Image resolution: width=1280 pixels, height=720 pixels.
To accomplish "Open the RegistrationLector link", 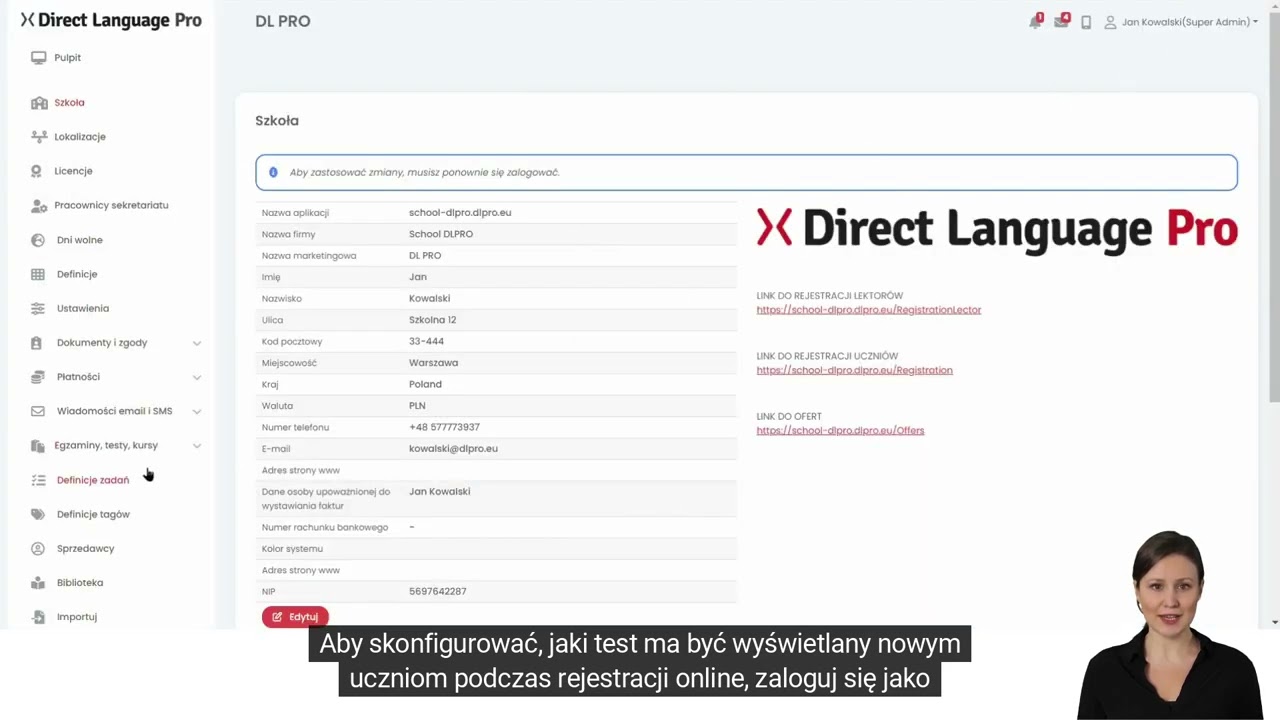I will (868, 310).
